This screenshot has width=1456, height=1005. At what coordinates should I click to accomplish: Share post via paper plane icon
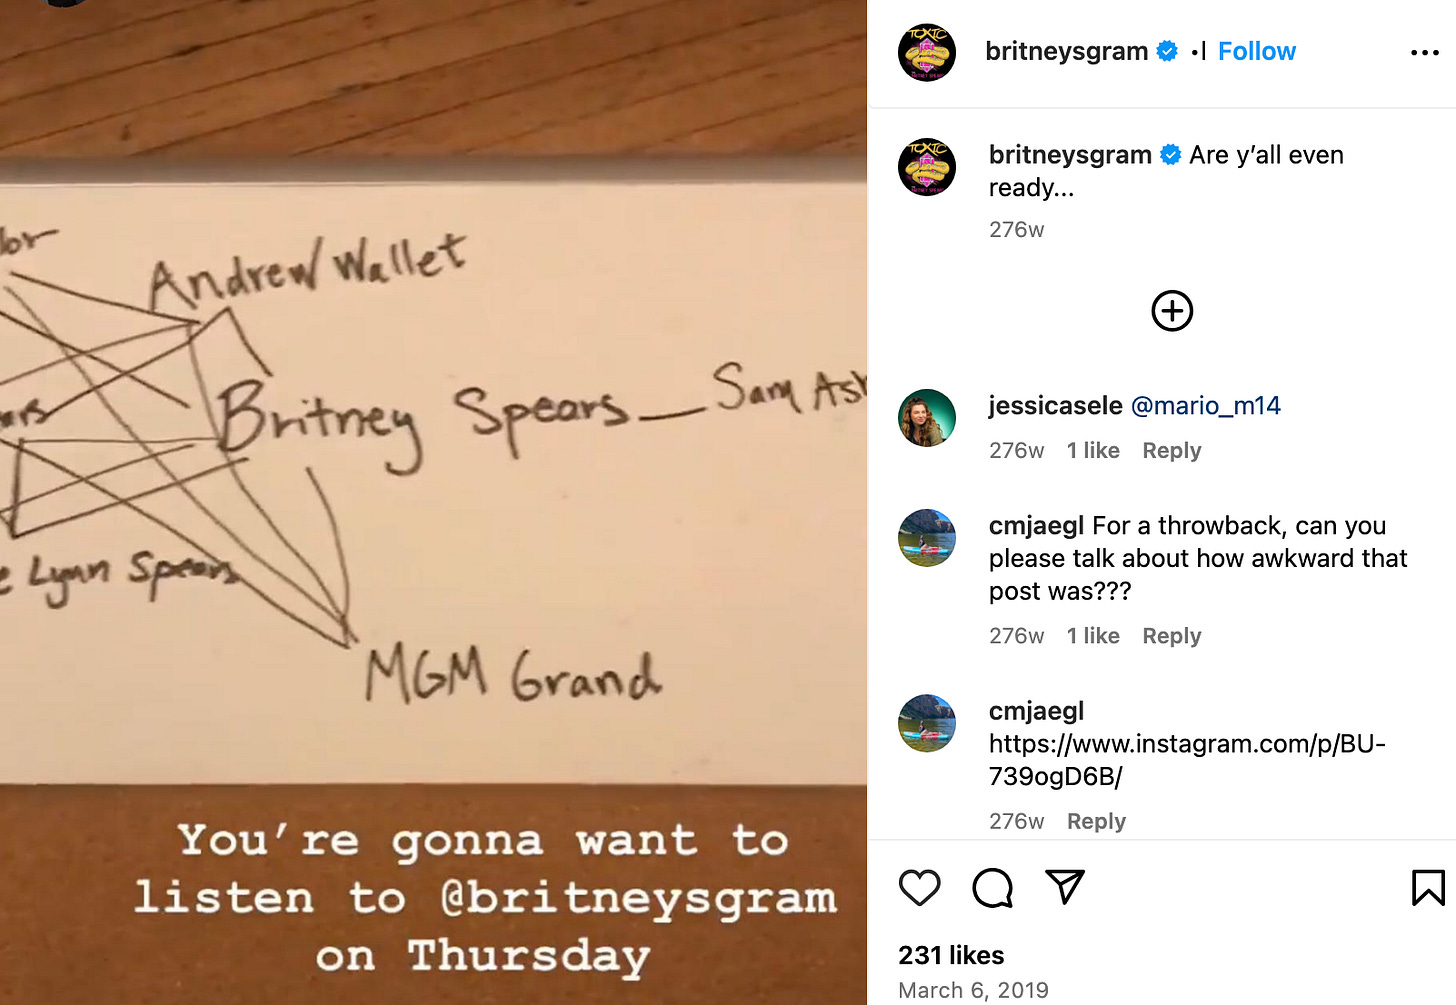[x=1065, y=887]
